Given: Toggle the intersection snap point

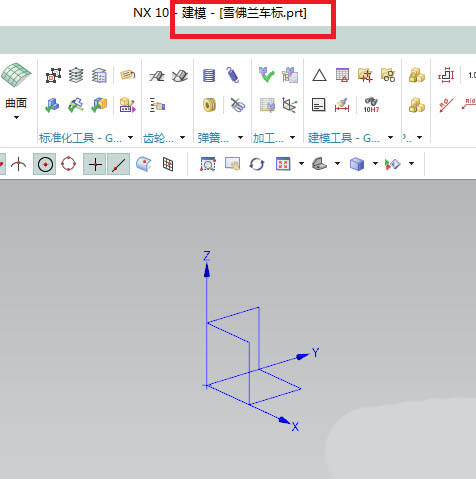Looking at the screenshot, I should (x=95, y=164).
